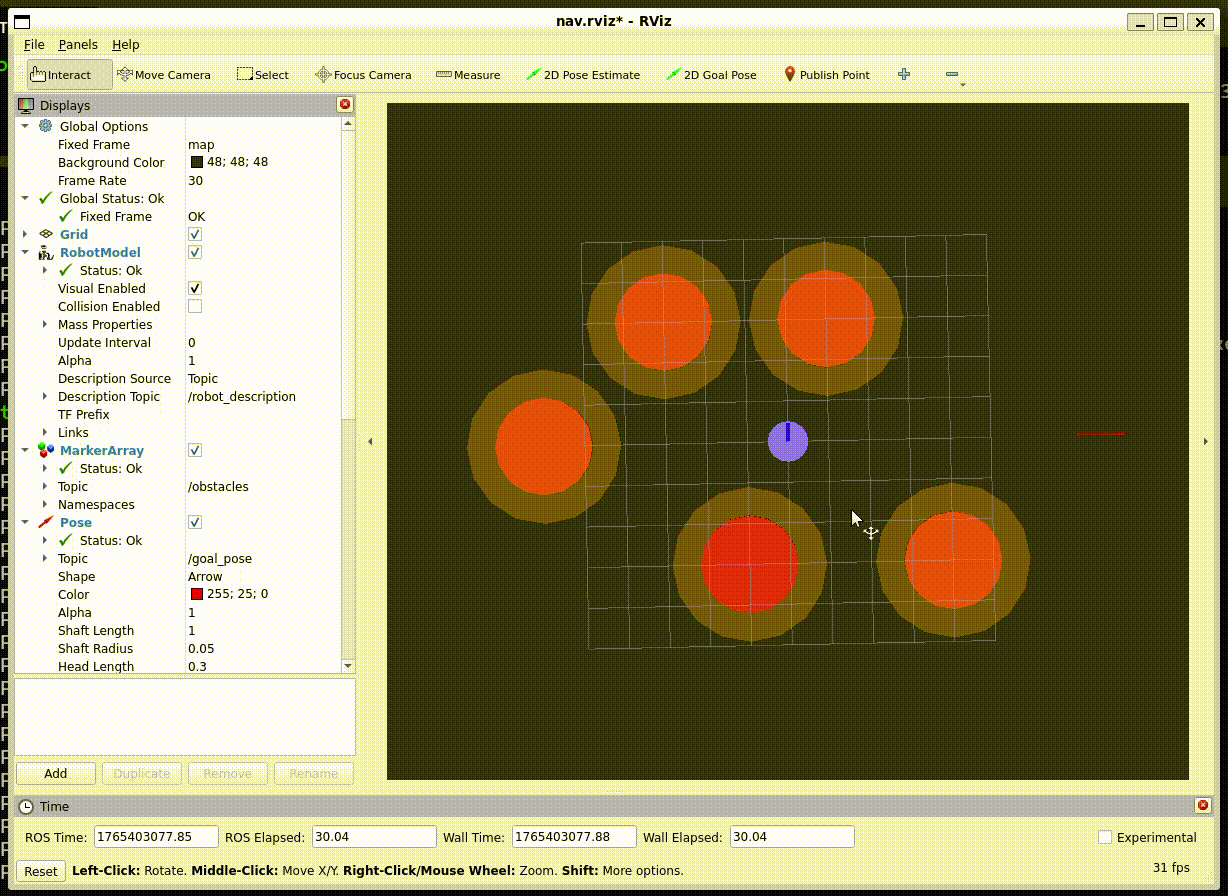Collapse the Global Options tree item
Image resolution: width=1228 pixels, height=896 pixels.
point(25,126)
